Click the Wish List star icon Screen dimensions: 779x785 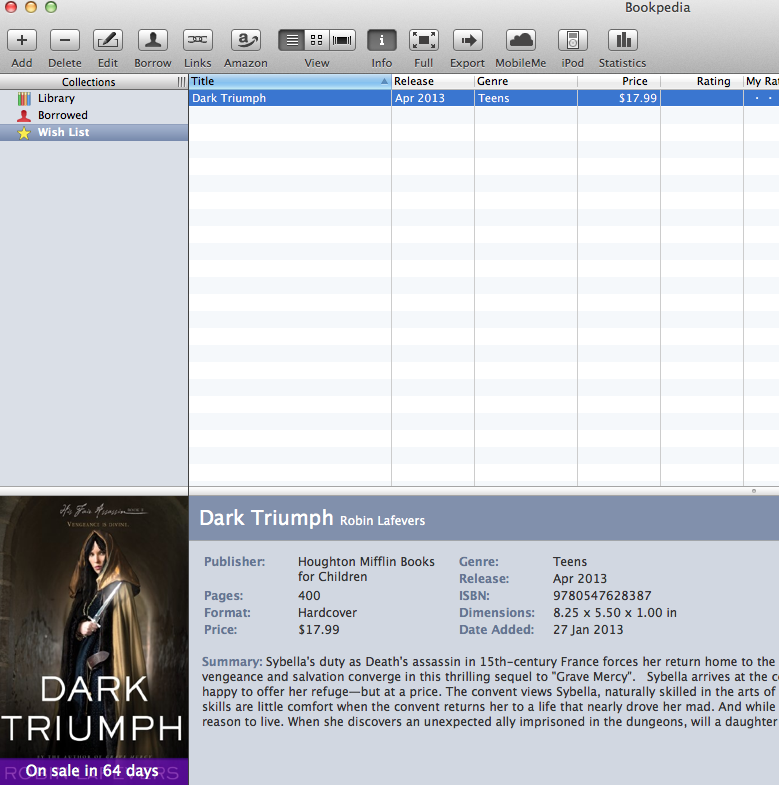tap(24, 133)
